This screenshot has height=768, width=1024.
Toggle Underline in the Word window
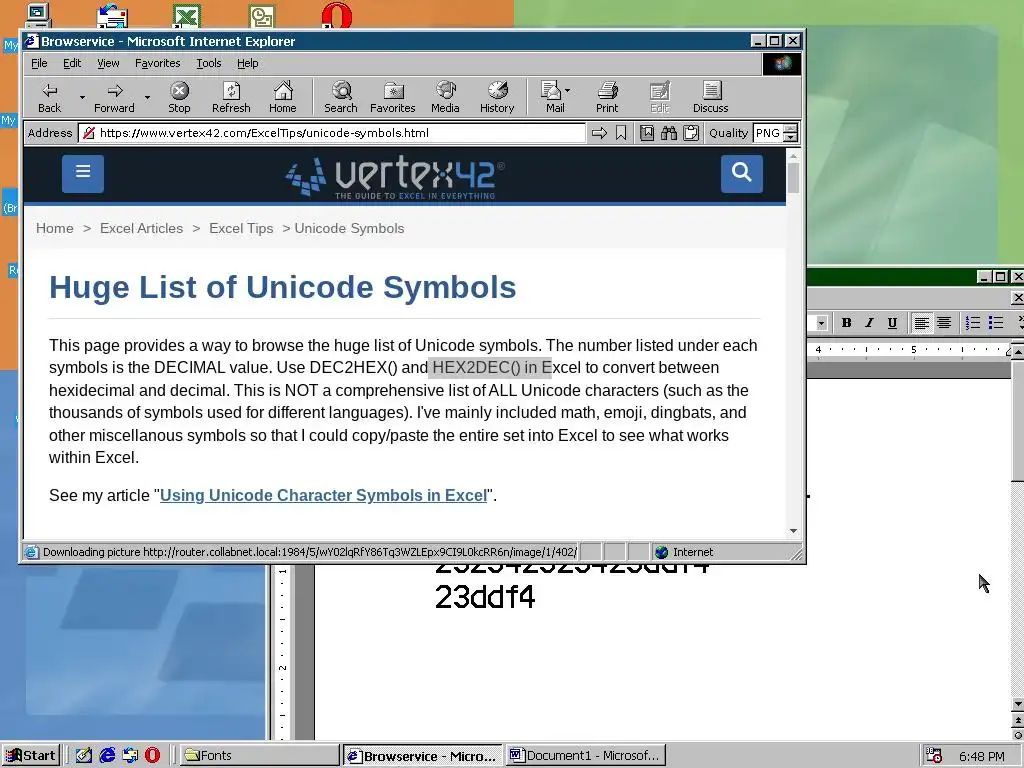click(x=892, y=323)
